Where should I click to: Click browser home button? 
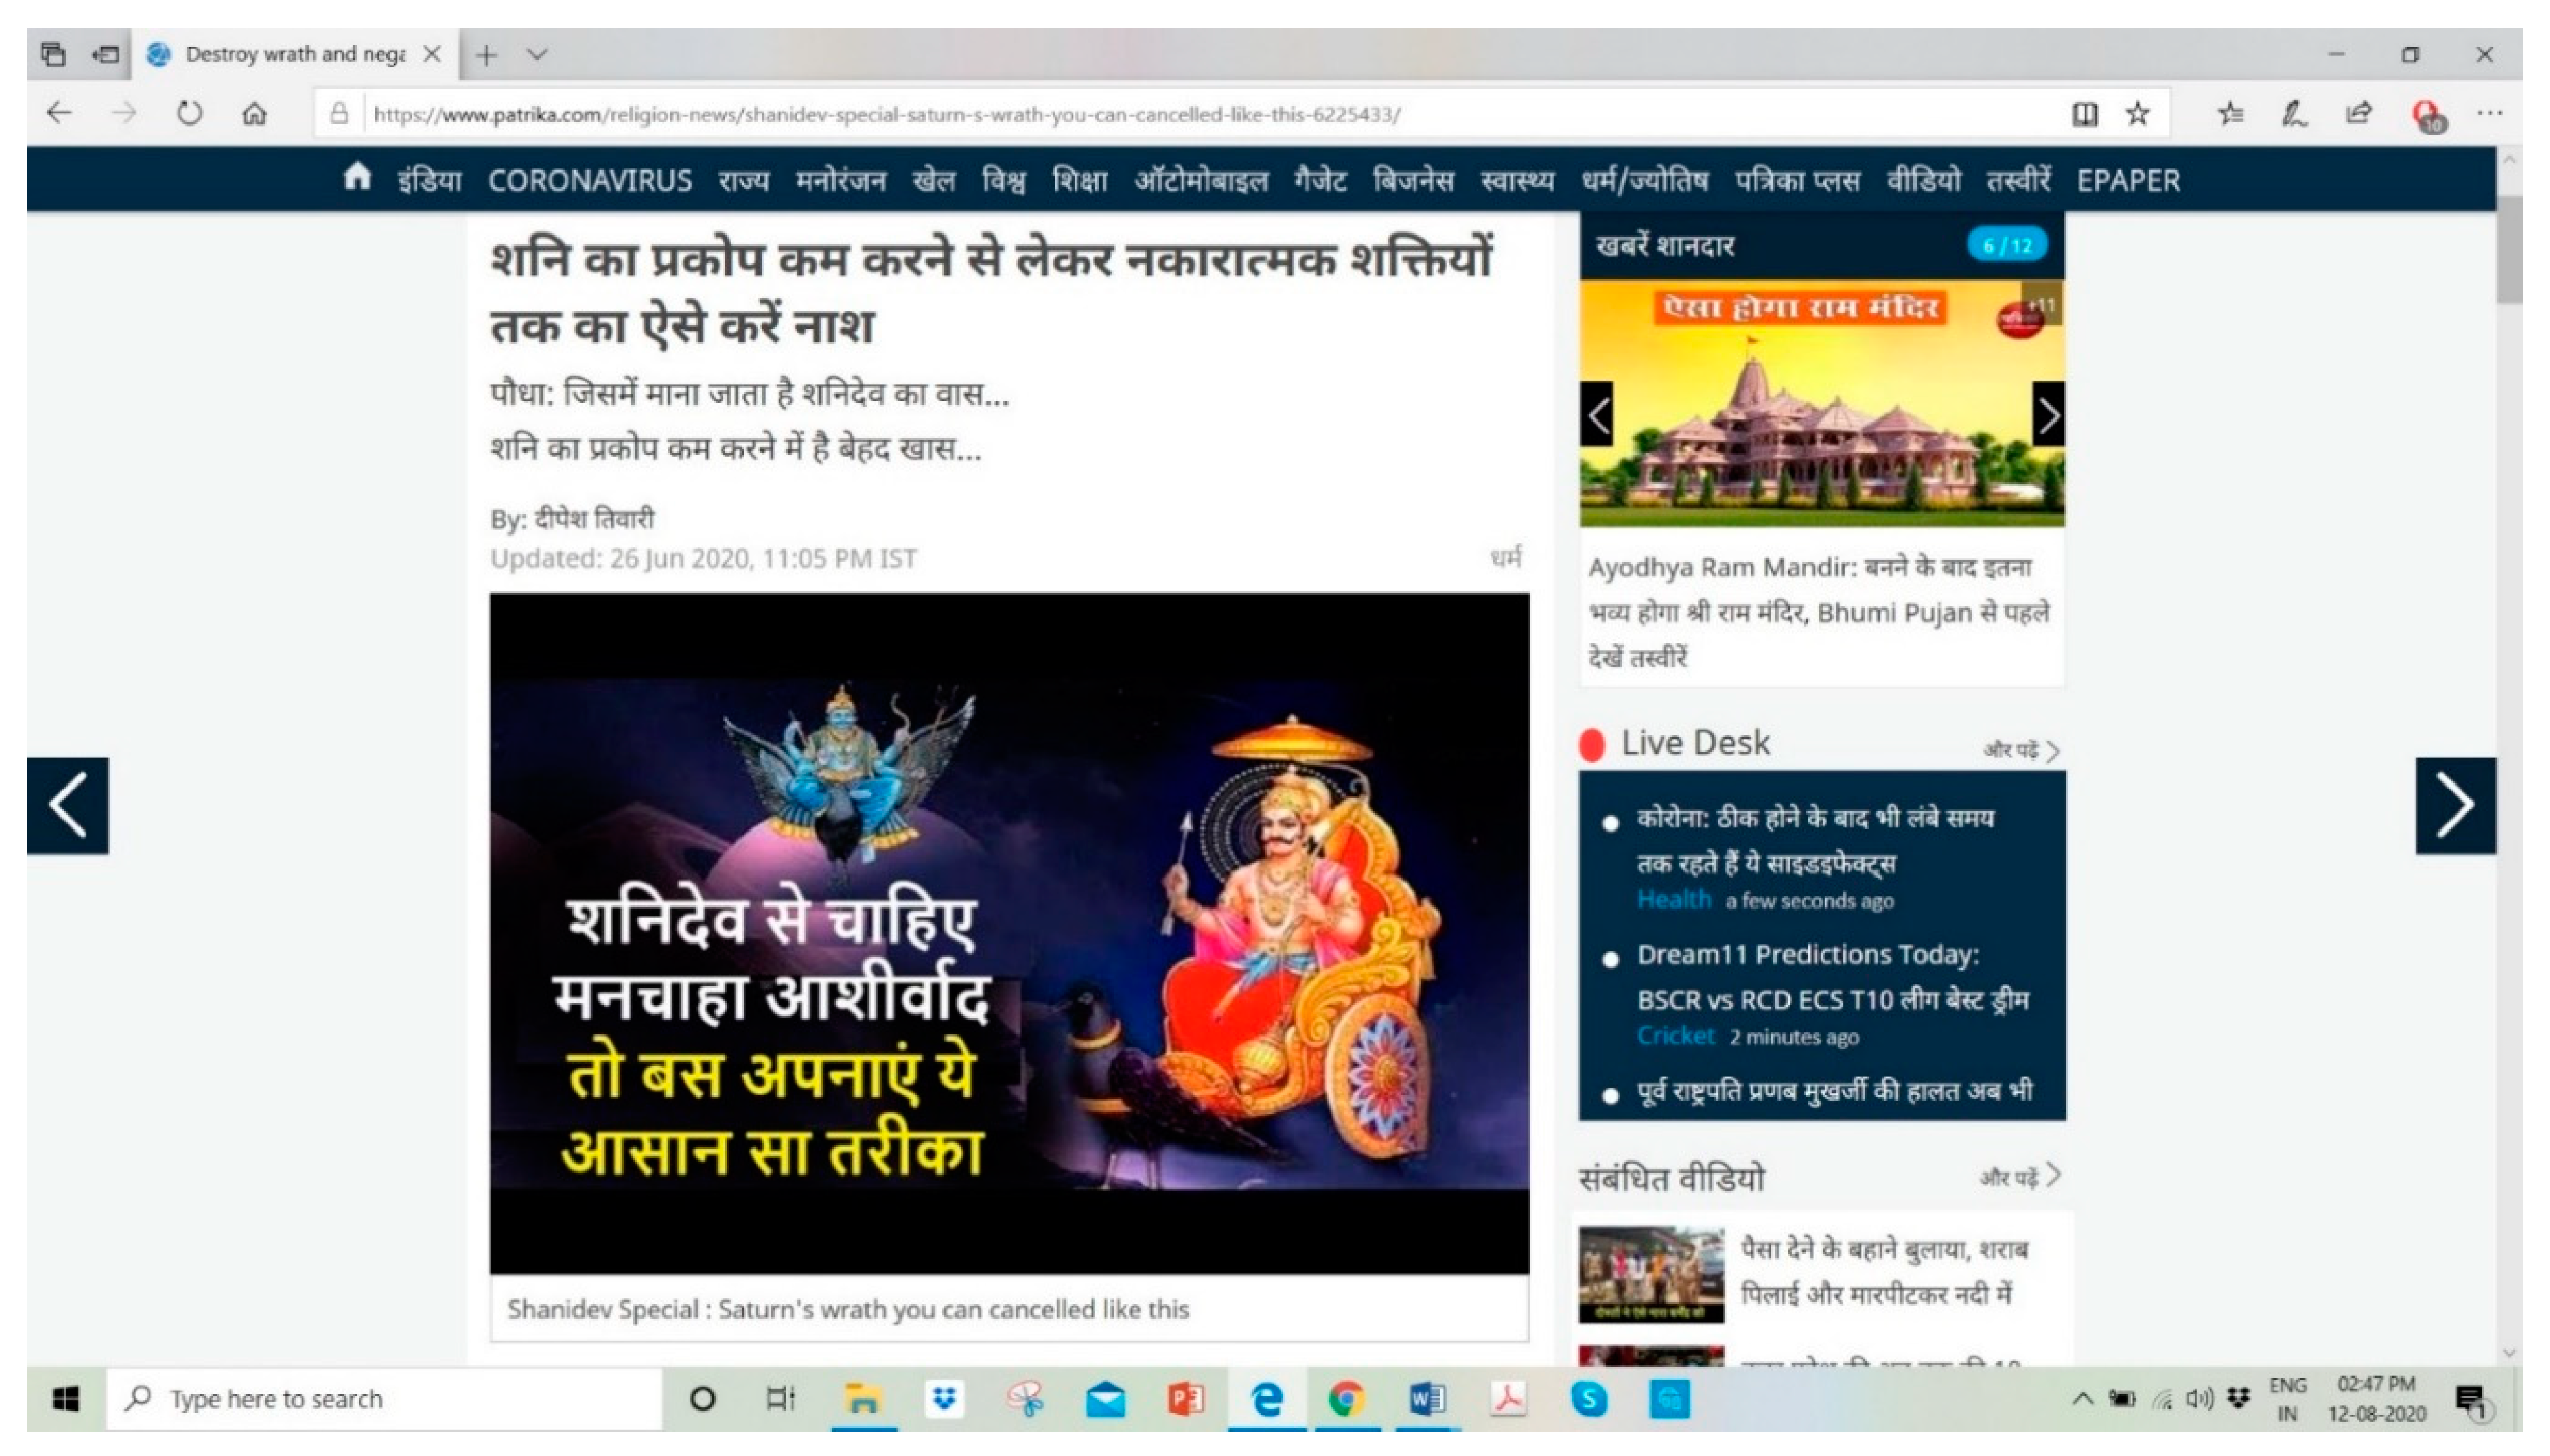254,114
